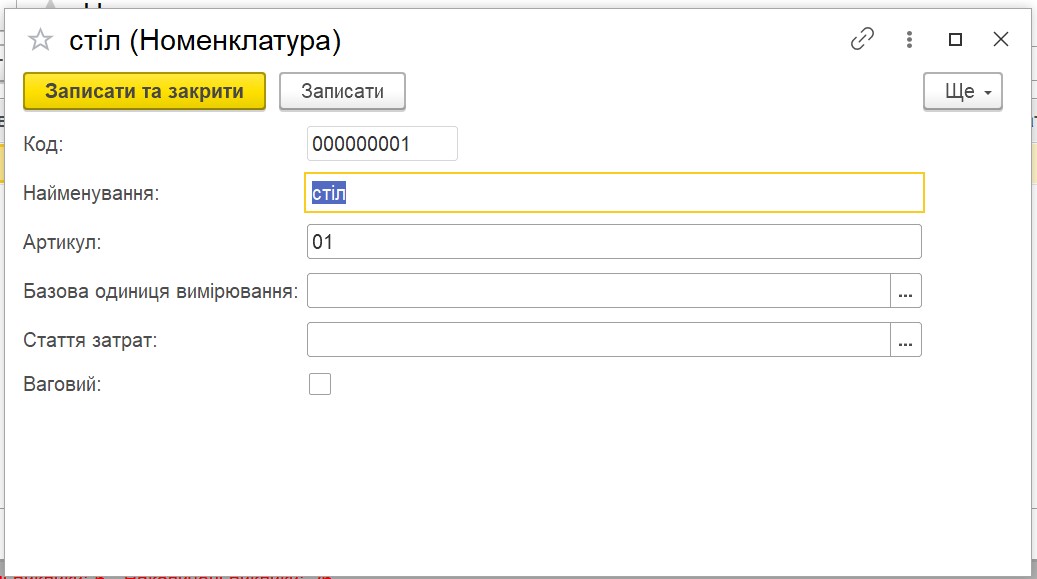The image size is (1037, 579).
Task: Toggle the Ваговий checkbox
Action: [319, 384]
